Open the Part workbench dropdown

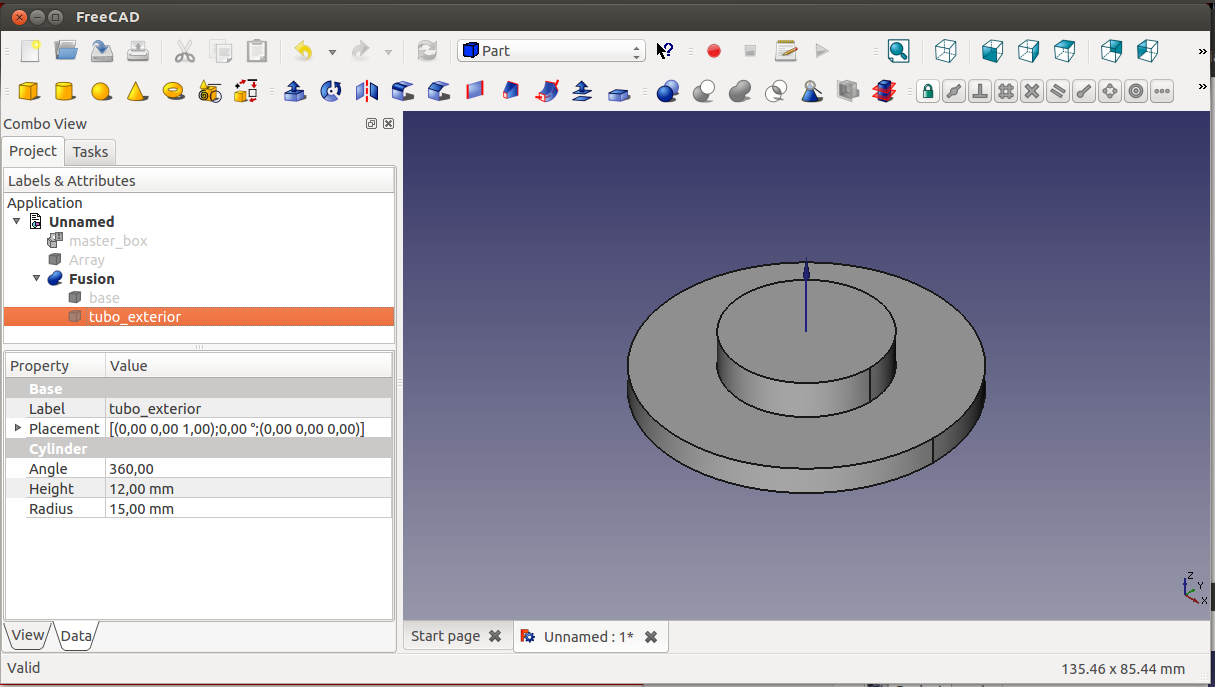tap(551, 51)
